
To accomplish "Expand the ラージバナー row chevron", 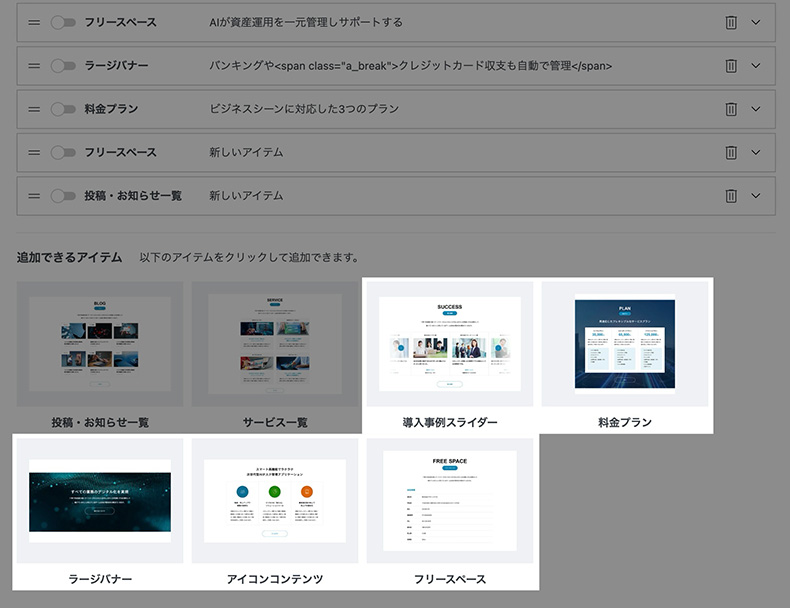I will (x=756, y=66).
